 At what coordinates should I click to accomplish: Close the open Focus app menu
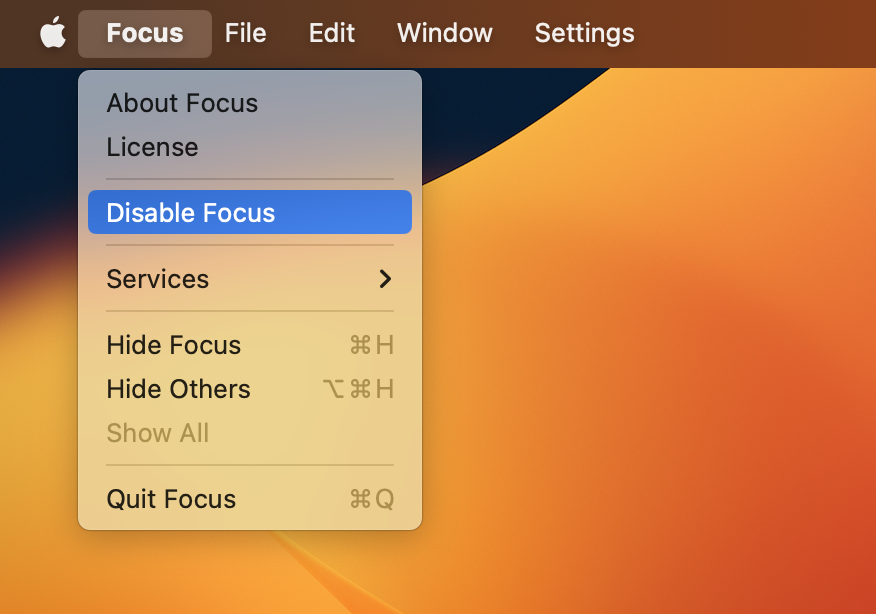point(145,34)
